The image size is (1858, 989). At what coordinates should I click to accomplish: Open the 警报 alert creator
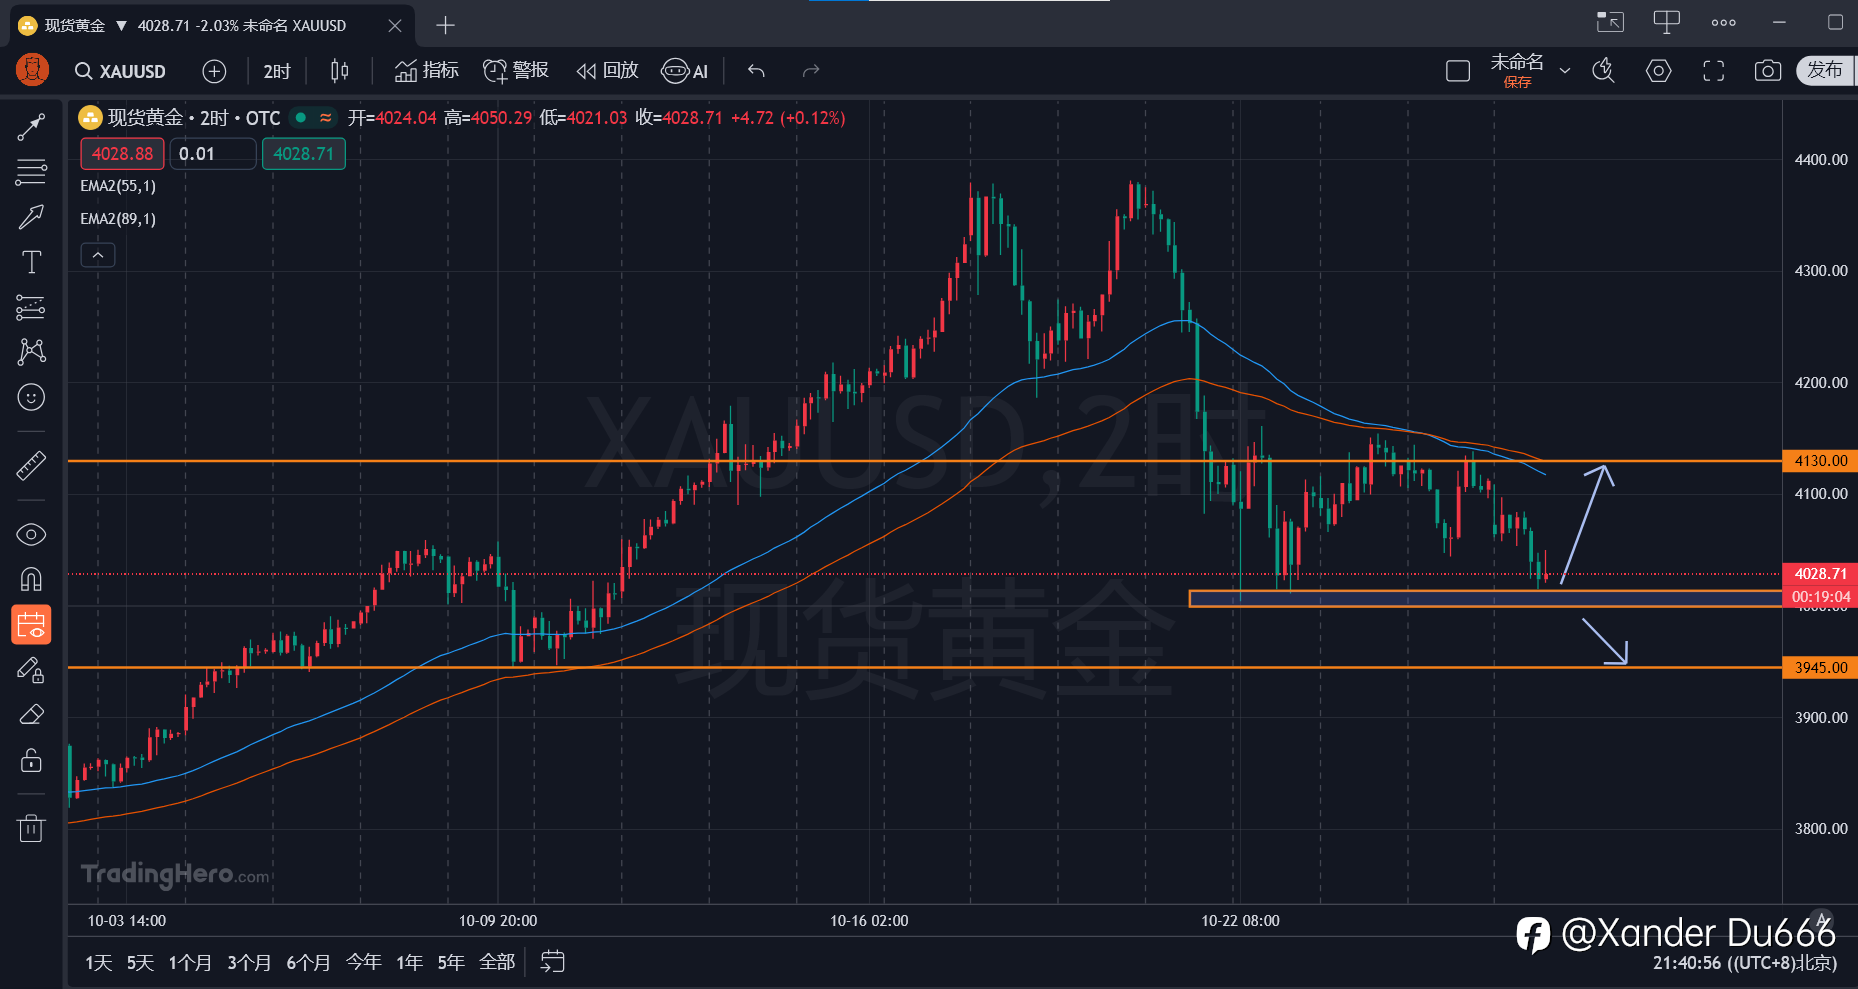coord(516,71)
